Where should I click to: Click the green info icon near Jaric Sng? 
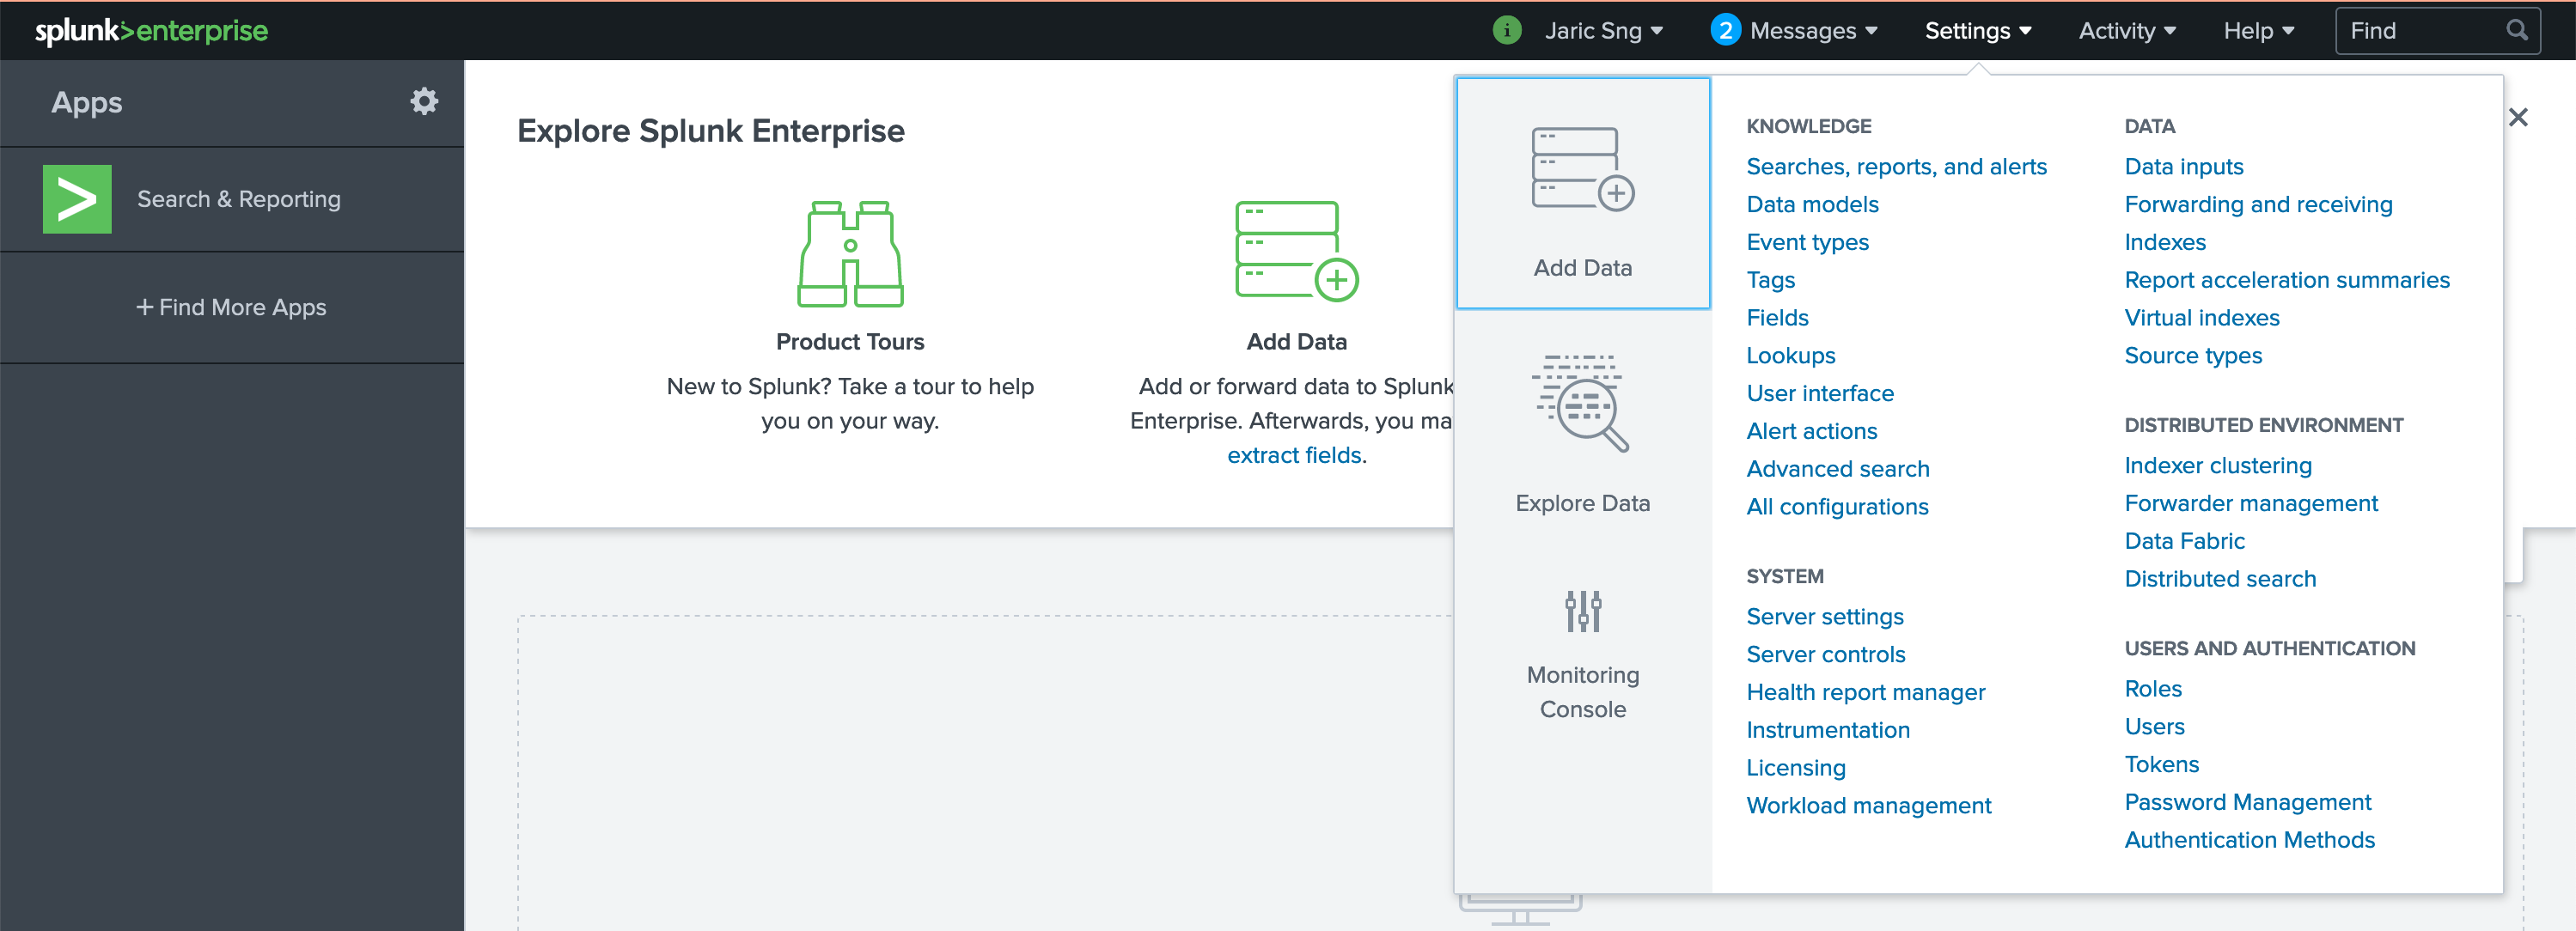click(1507, 30)
